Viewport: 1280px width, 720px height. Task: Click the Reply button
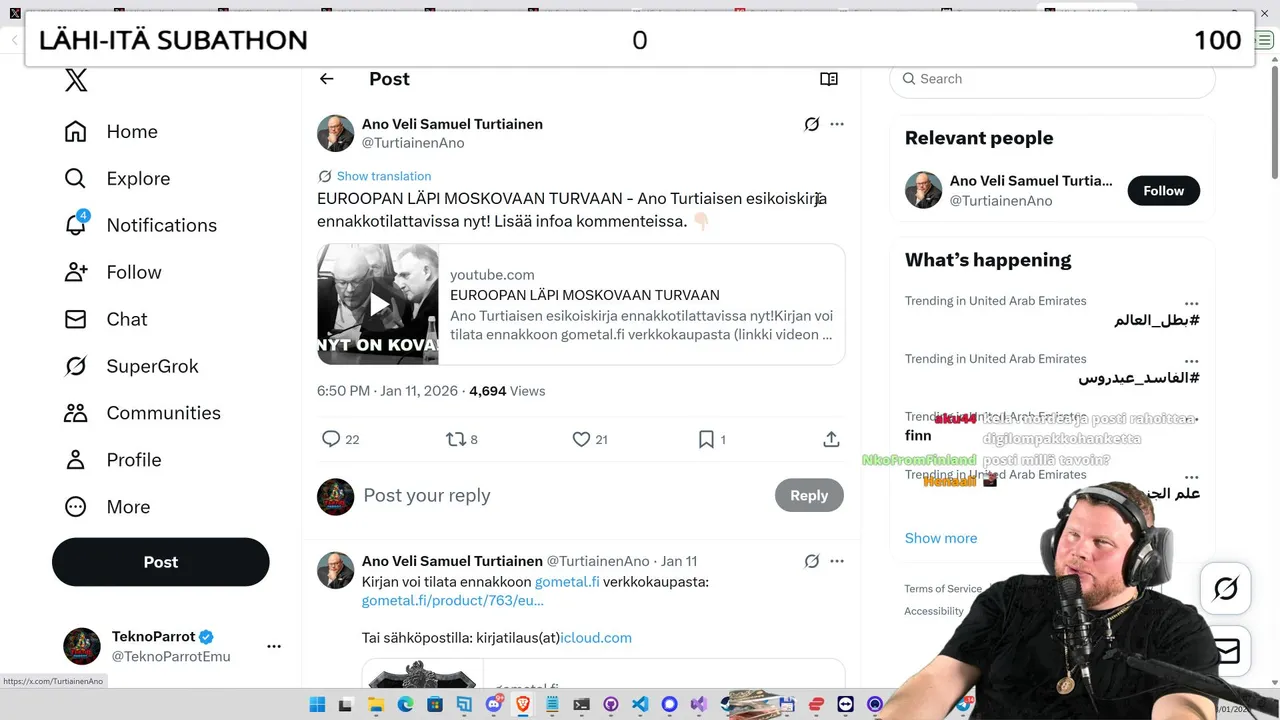[809, 495]
